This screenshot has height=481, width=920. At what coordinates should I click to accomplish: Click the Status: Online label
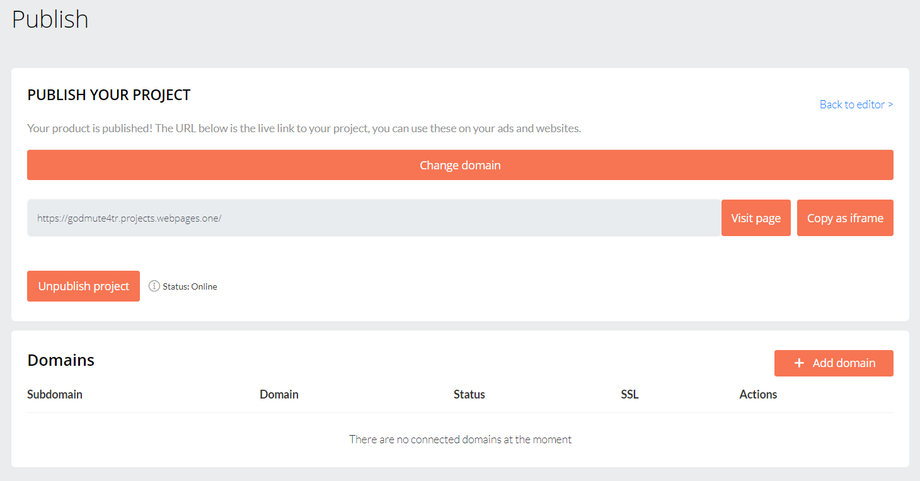[190, 287]
